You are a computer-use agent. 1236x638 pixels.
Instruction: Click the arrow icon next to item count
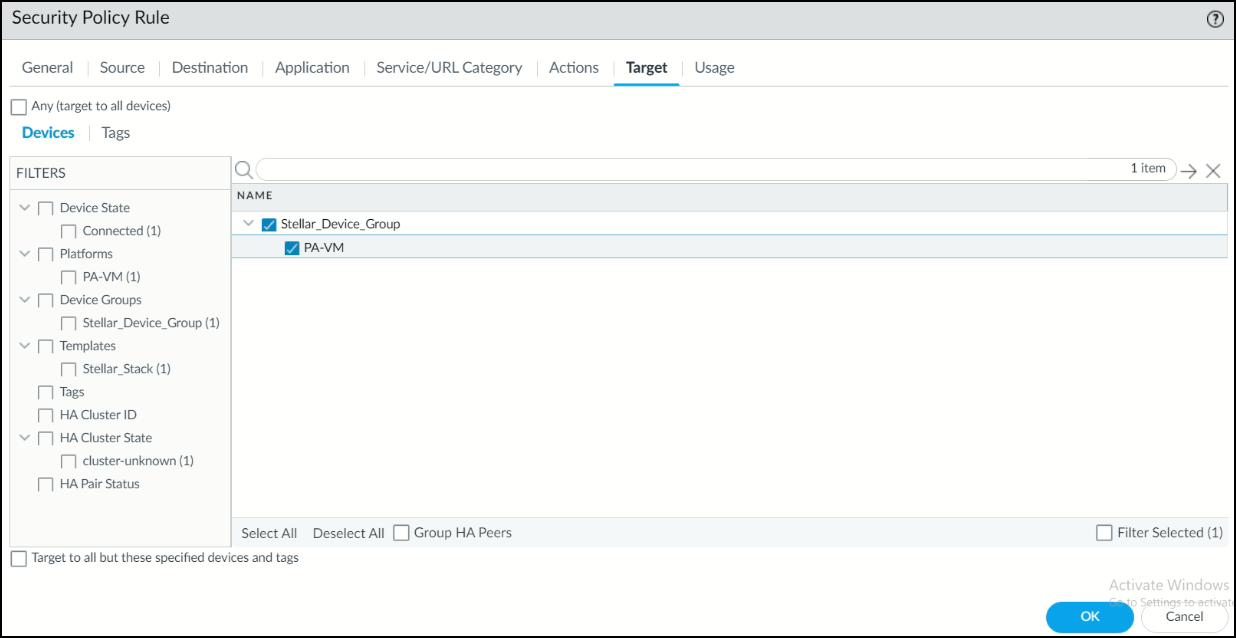coord(1188,171)
